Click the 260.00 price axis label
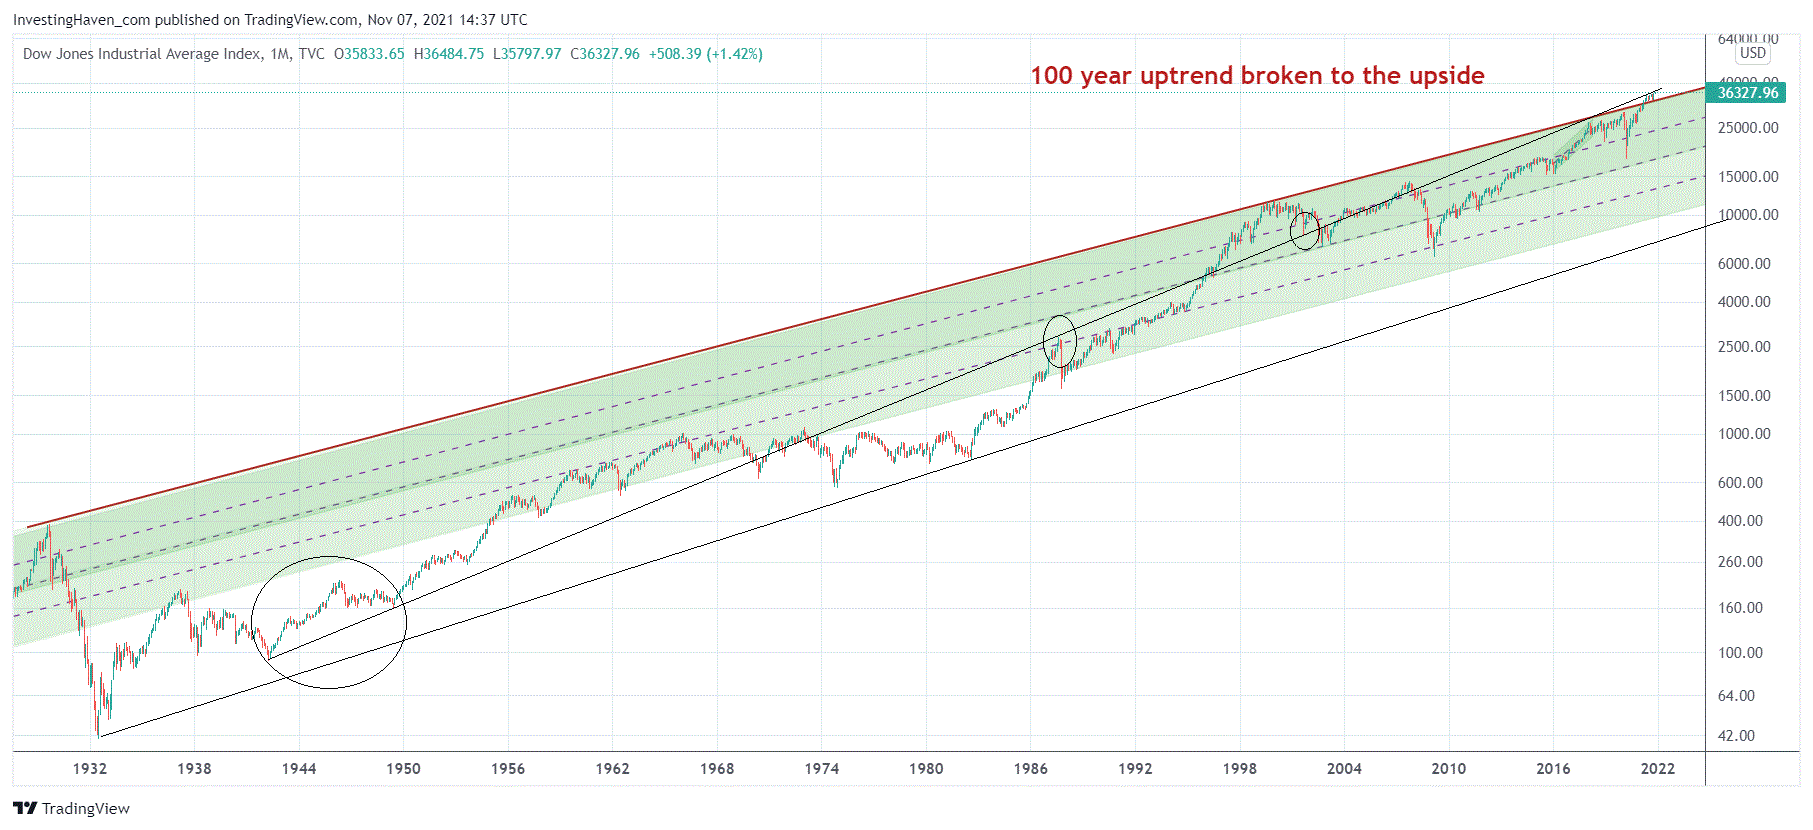Image resolution: width=1813 pixels, height=830 pixels. tap(1740, 562)
